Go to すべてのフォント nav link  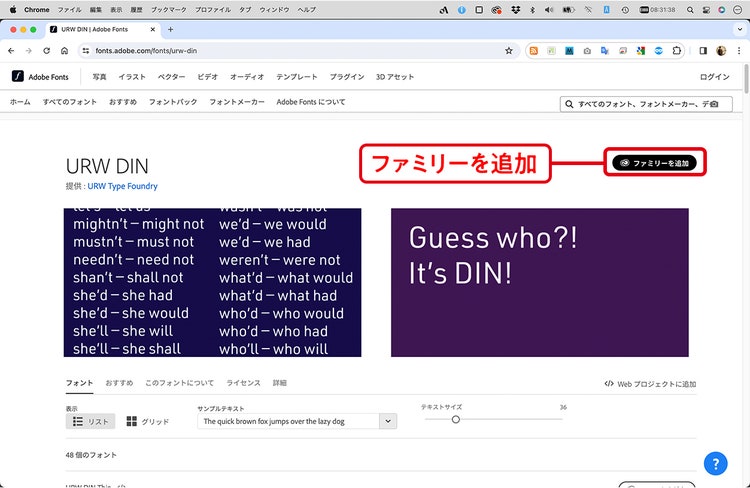coord(69,102)
